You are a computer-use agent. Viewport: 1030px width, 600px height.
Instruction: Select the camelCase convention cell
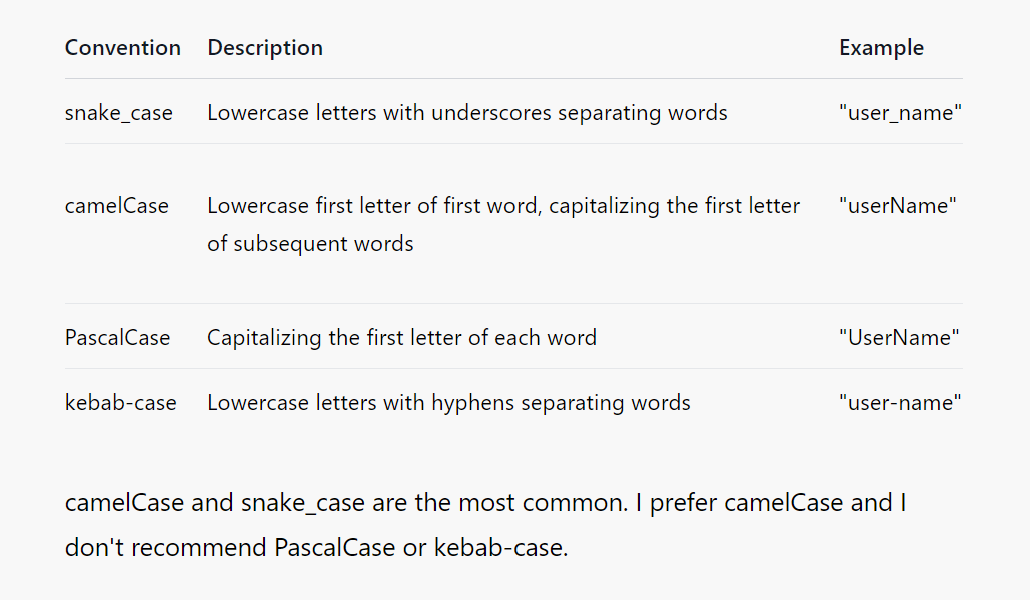pos(116,206)
